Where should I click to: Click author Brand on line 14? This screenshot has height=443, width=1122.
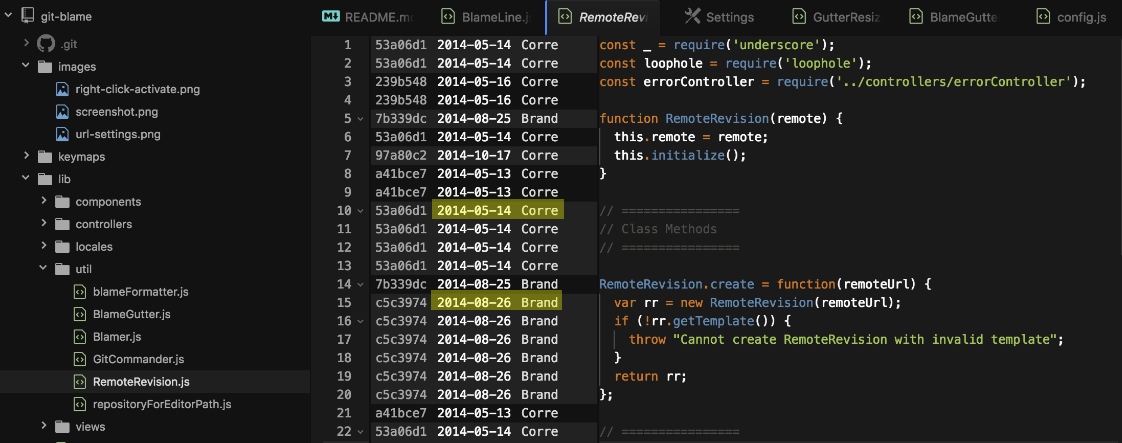(540, 284)
